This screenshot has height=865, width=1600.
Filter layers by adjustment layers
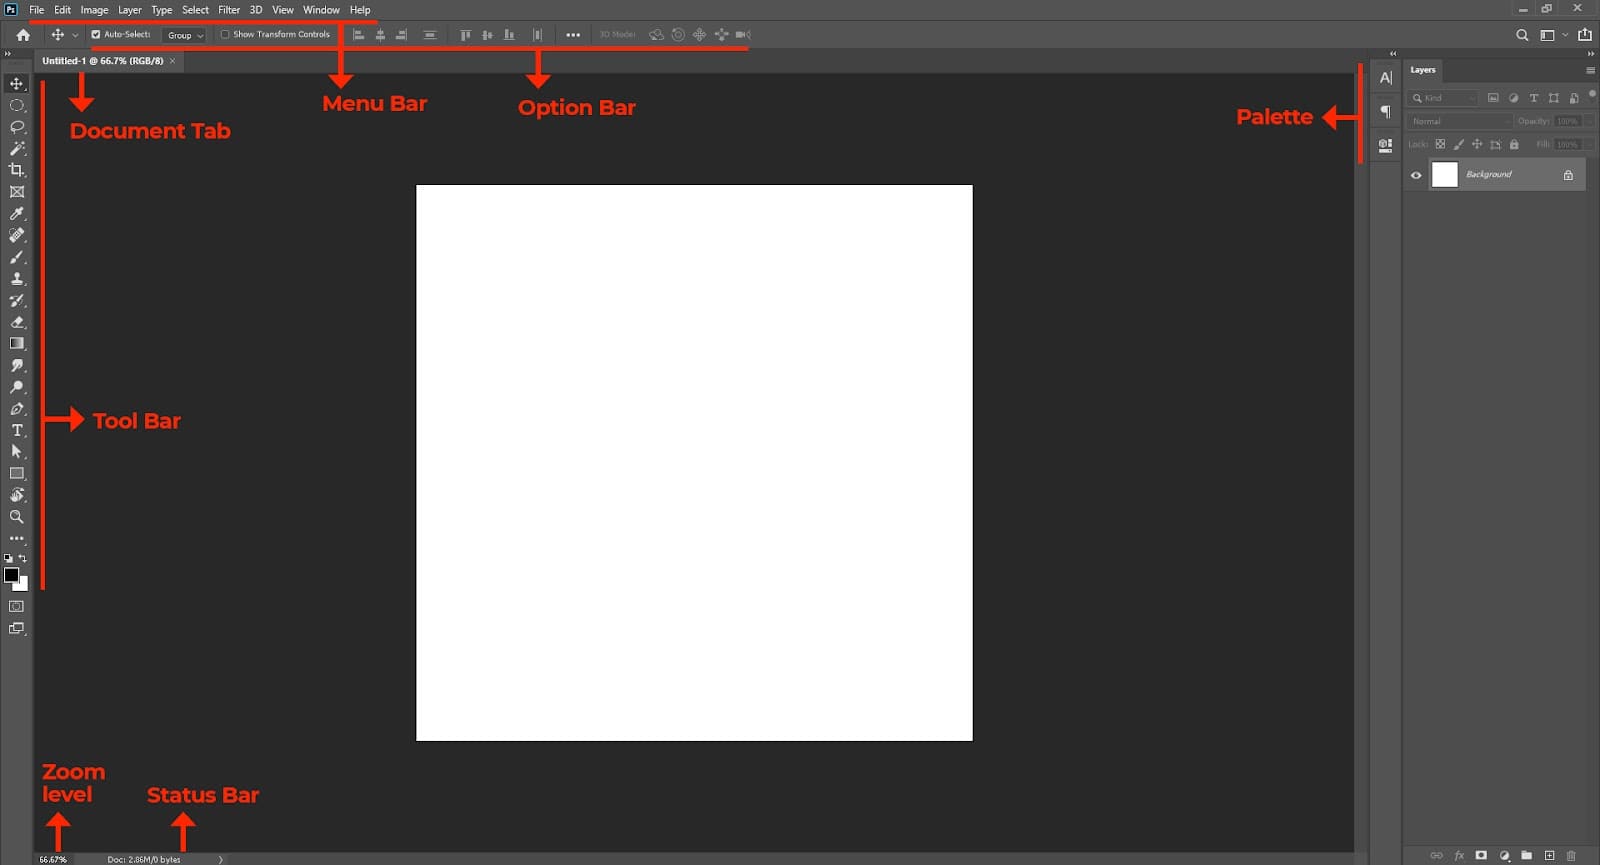pyautogui.click(x=1513, y=98)
